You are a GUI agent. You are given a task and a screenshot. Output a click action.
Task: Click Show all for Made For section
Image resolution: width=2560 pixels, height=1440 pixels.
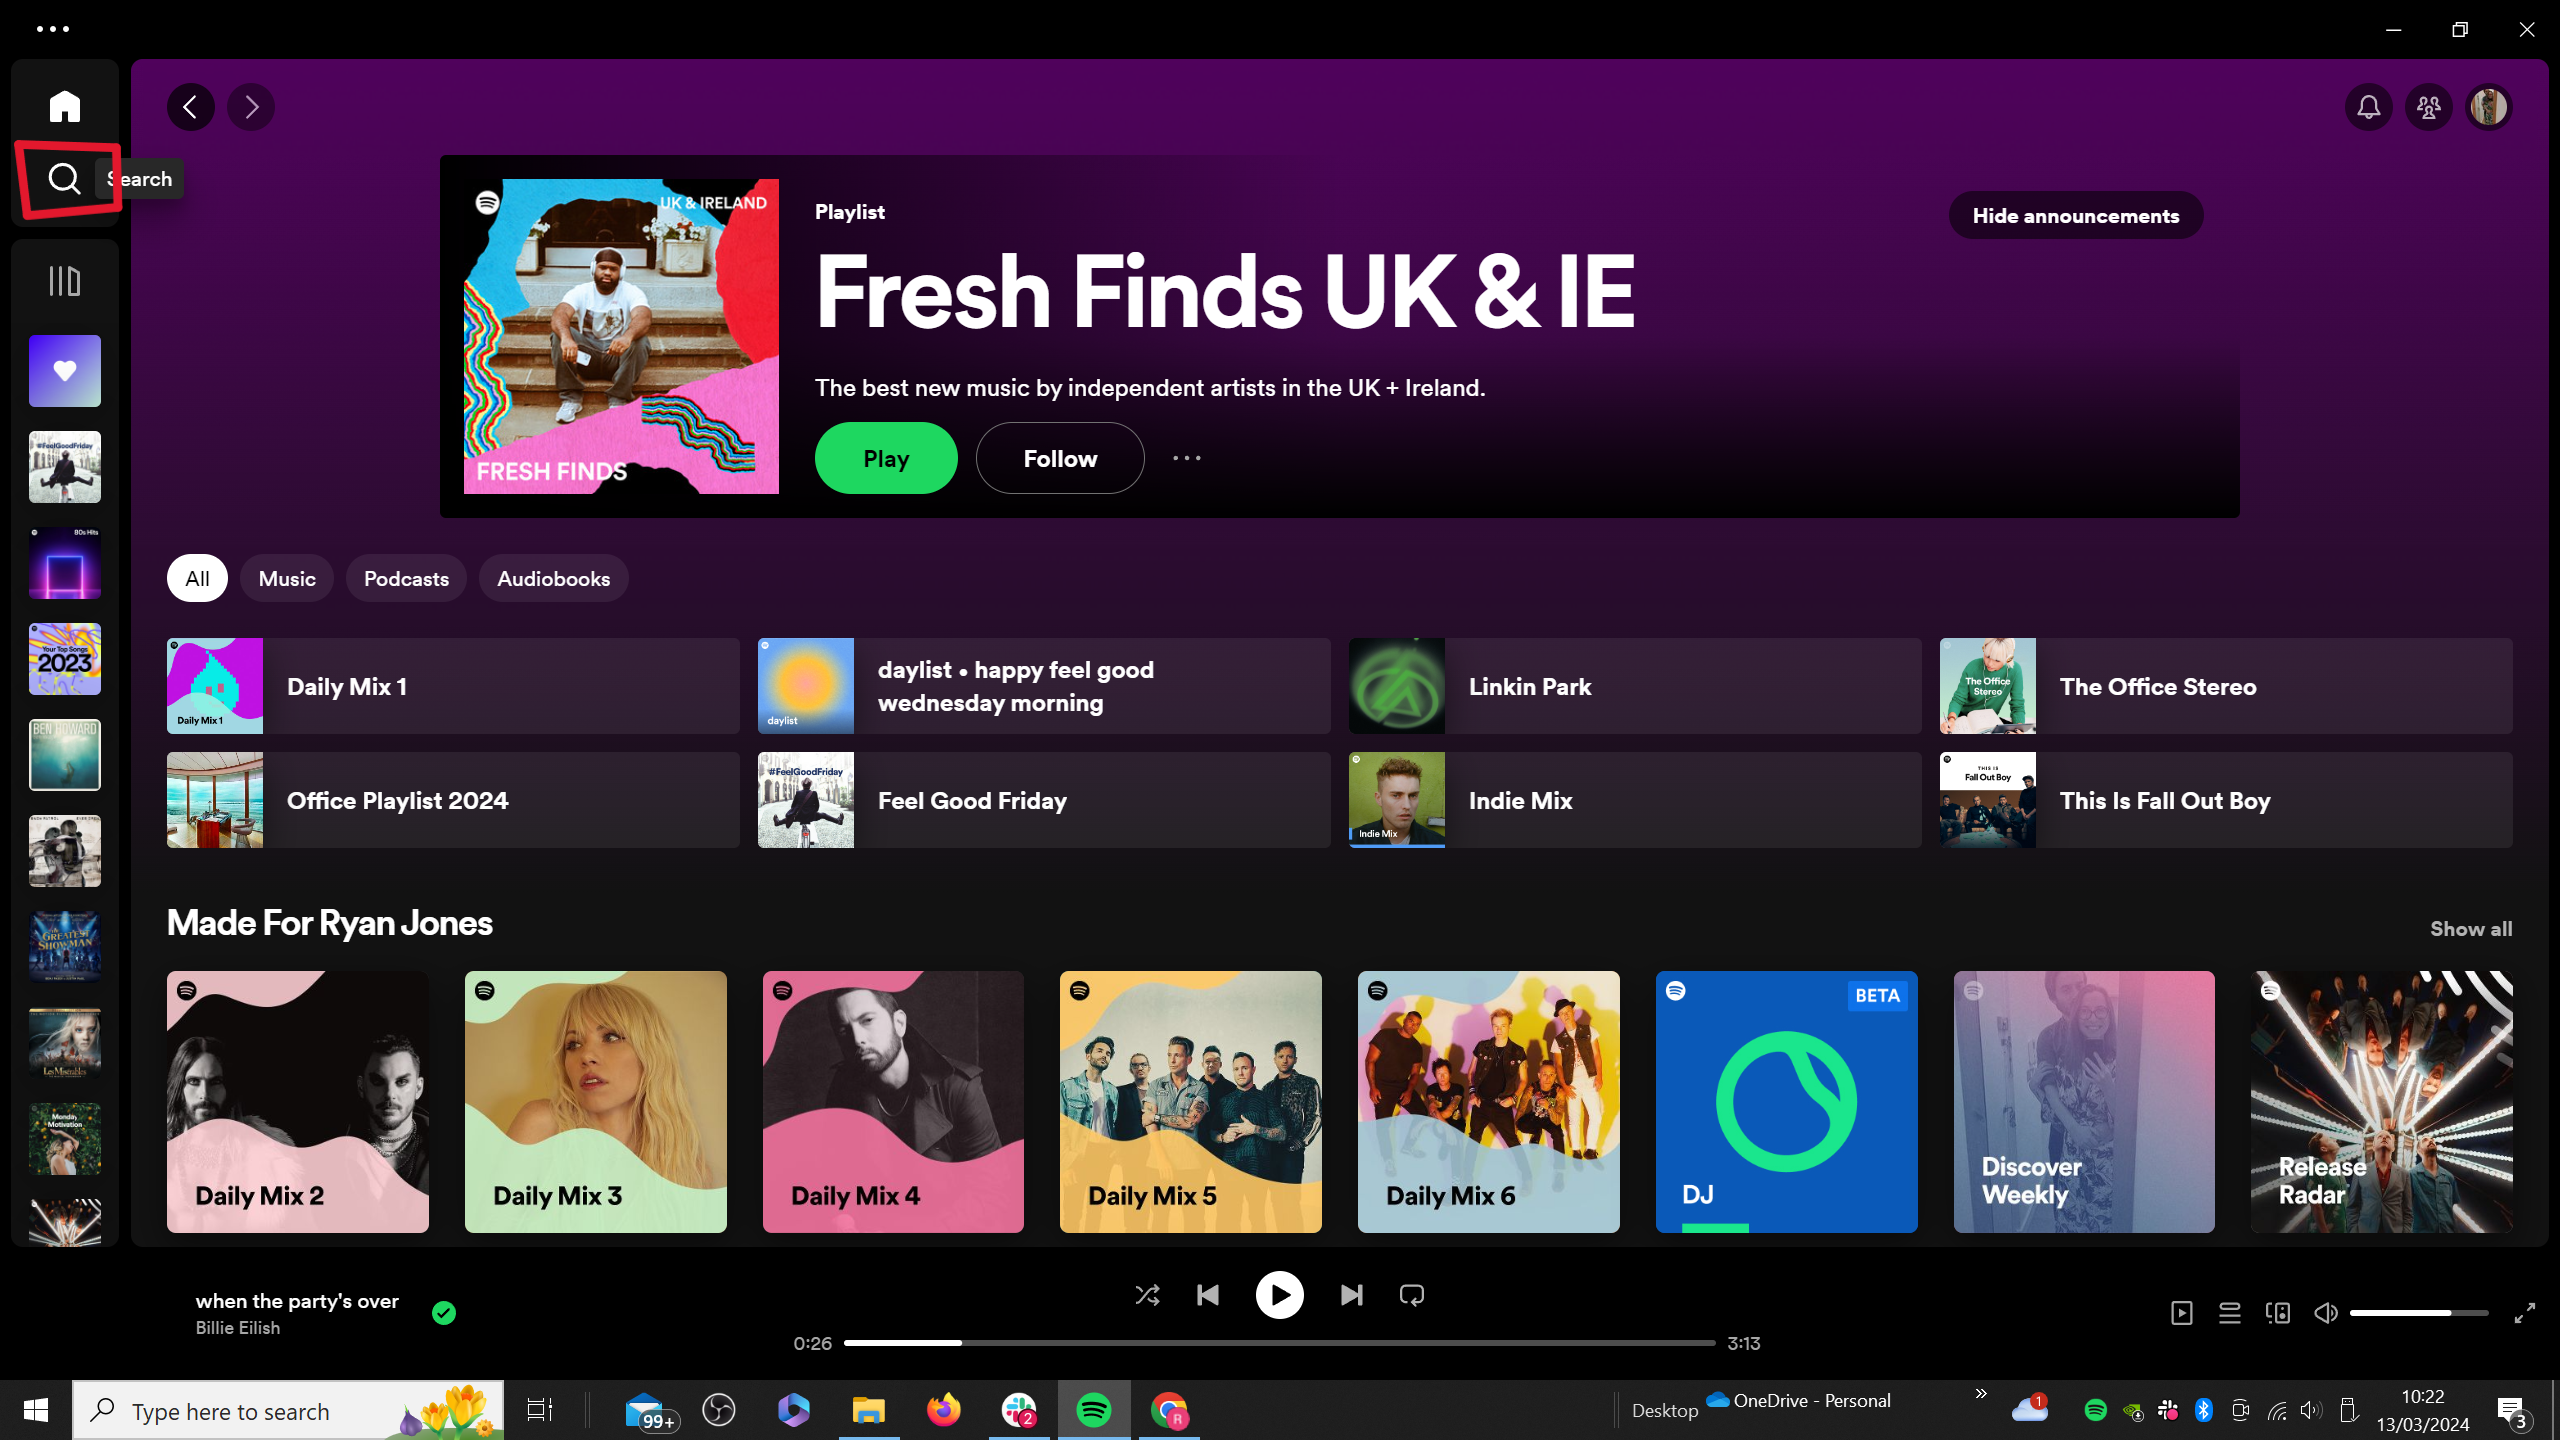tap(2471, 929)
